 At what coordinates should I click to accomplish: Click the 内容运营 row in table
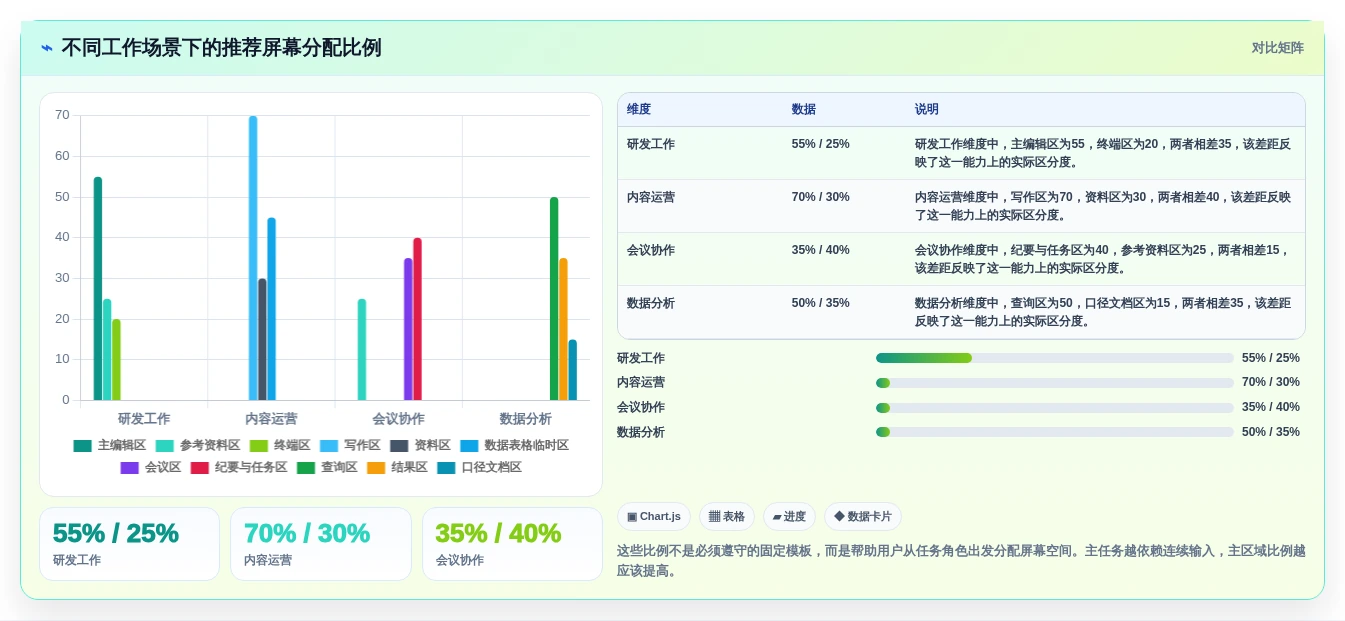coord(961,206)
